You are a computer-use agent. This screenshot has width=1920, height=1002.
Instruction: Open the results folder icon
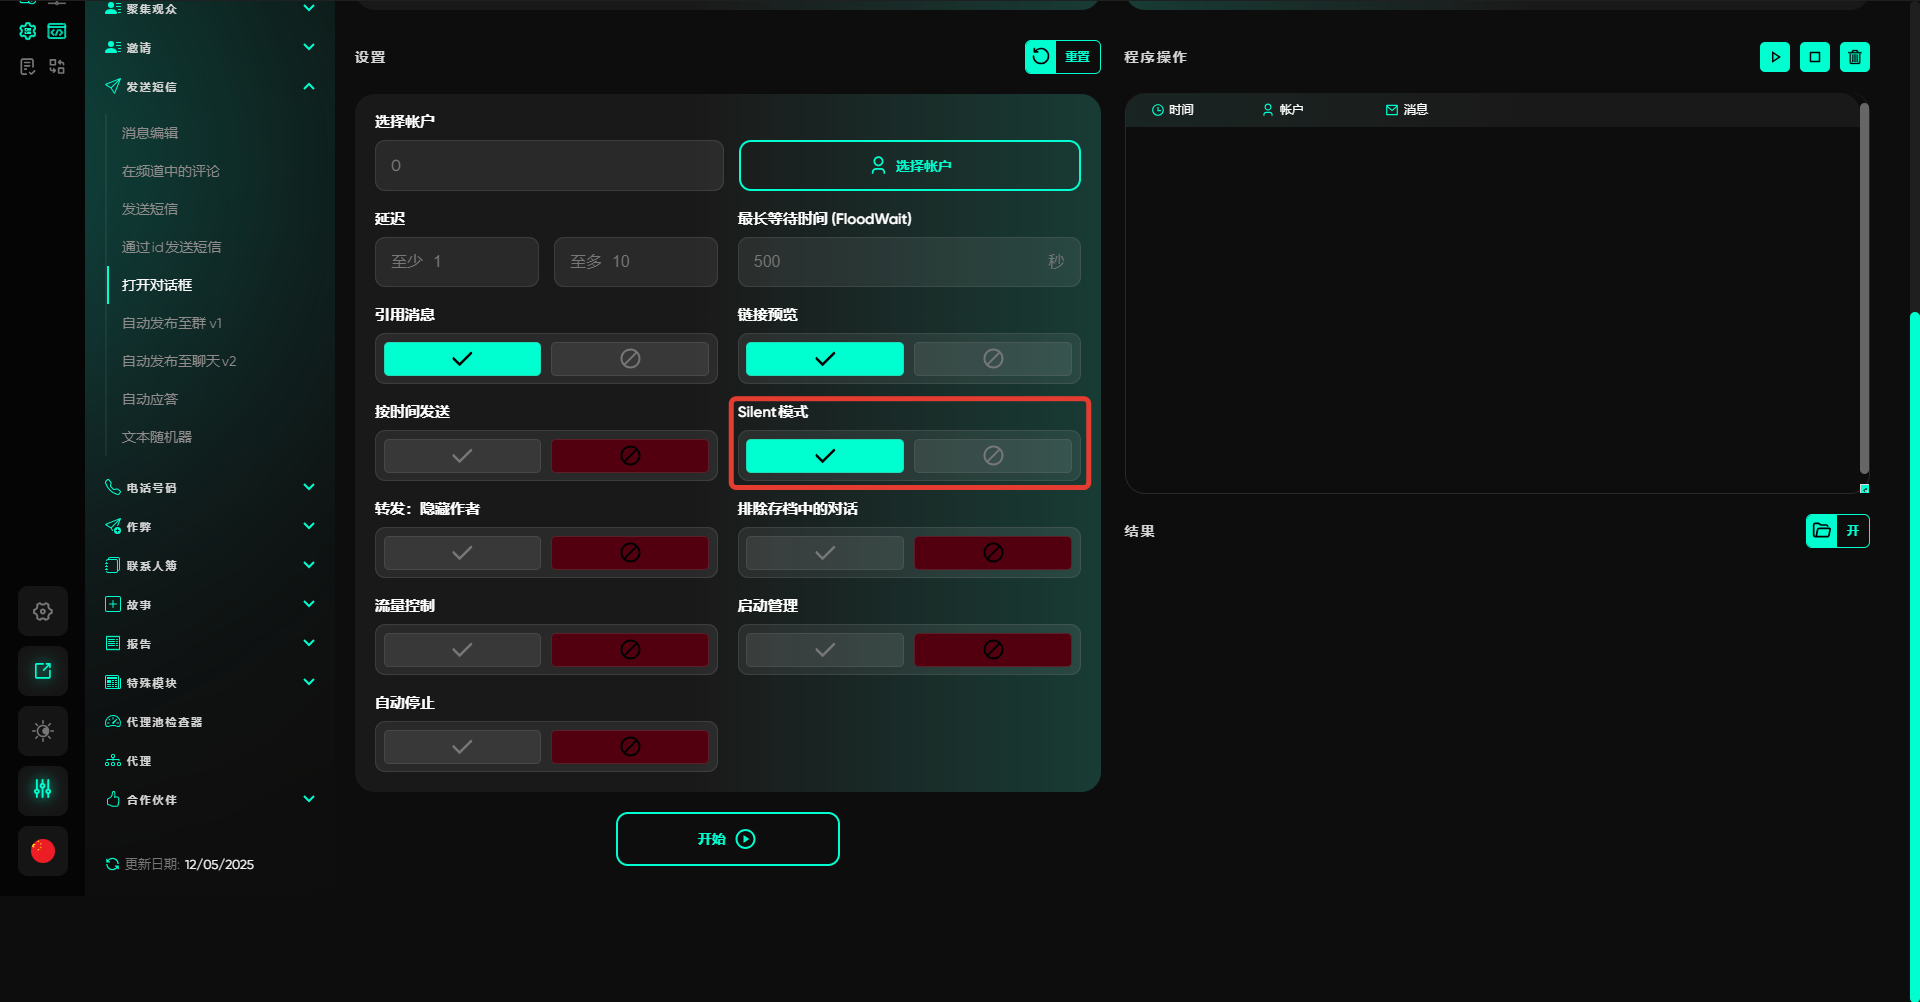(1822, 531)
